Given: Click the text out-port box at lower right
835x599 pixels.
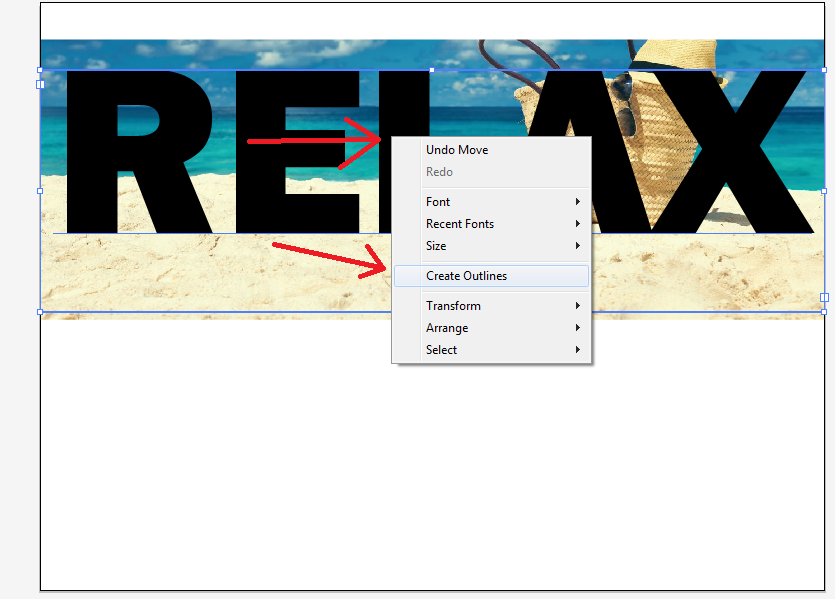Looking at the screenshot, I should pos(824,297).
